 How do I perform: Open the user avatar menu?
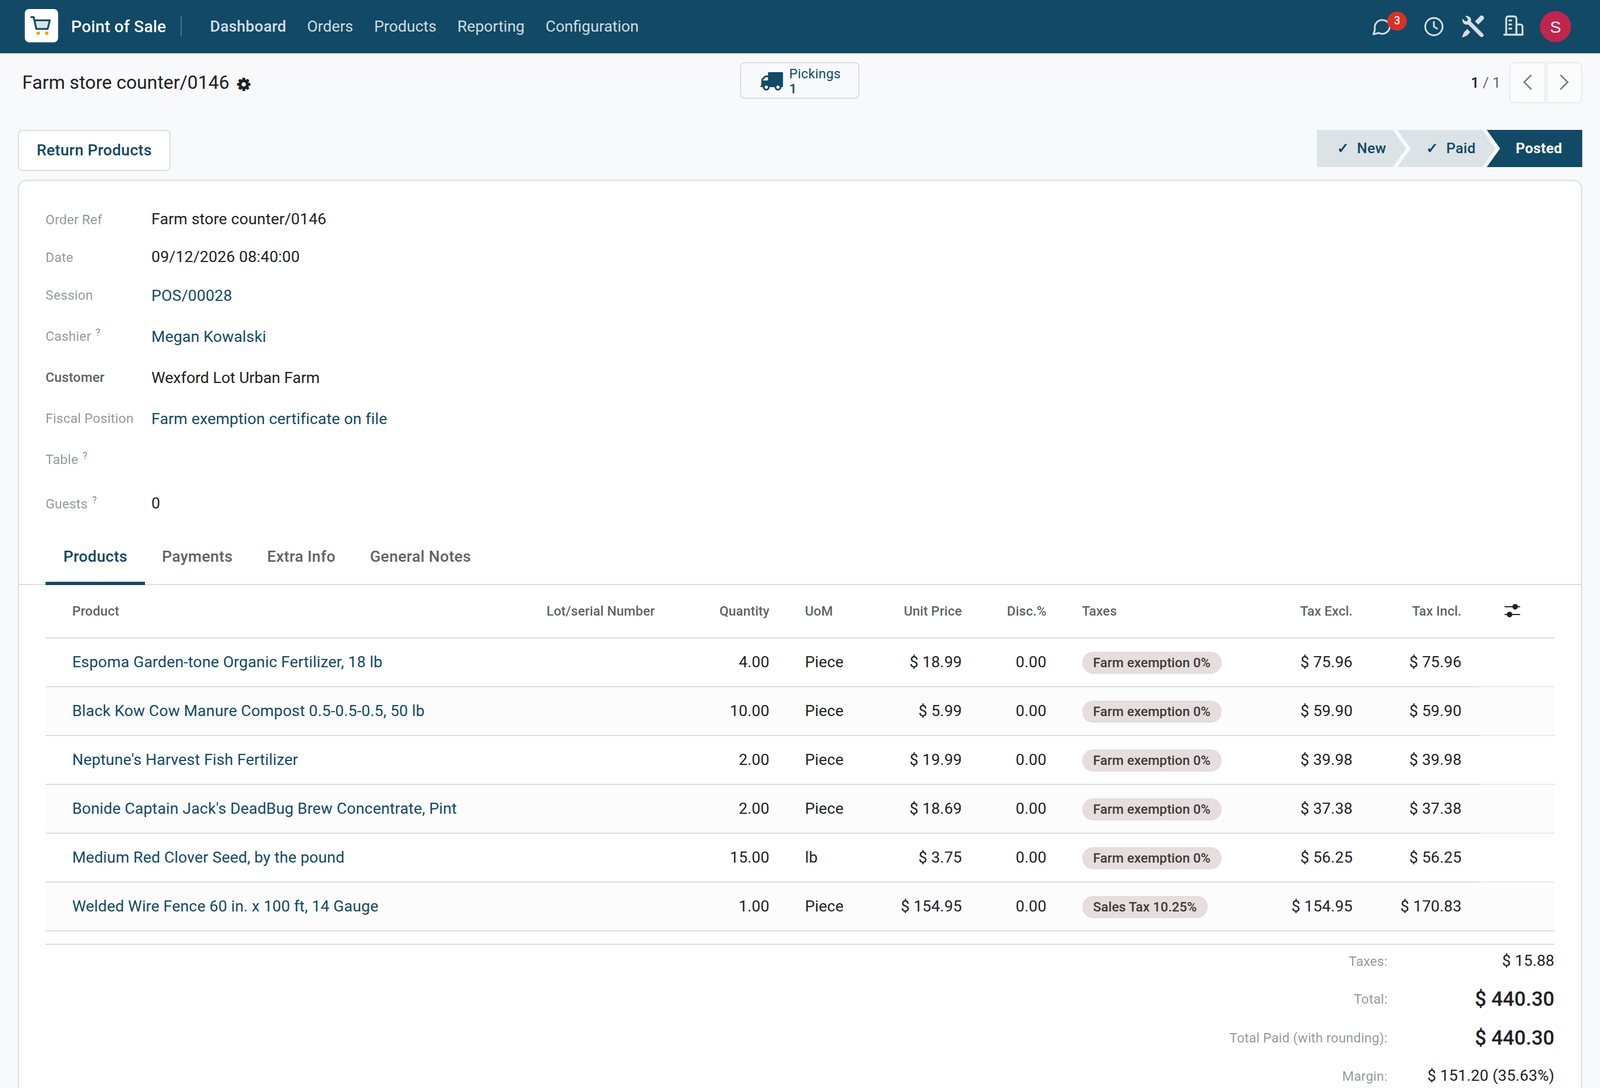click(1555, 27)
